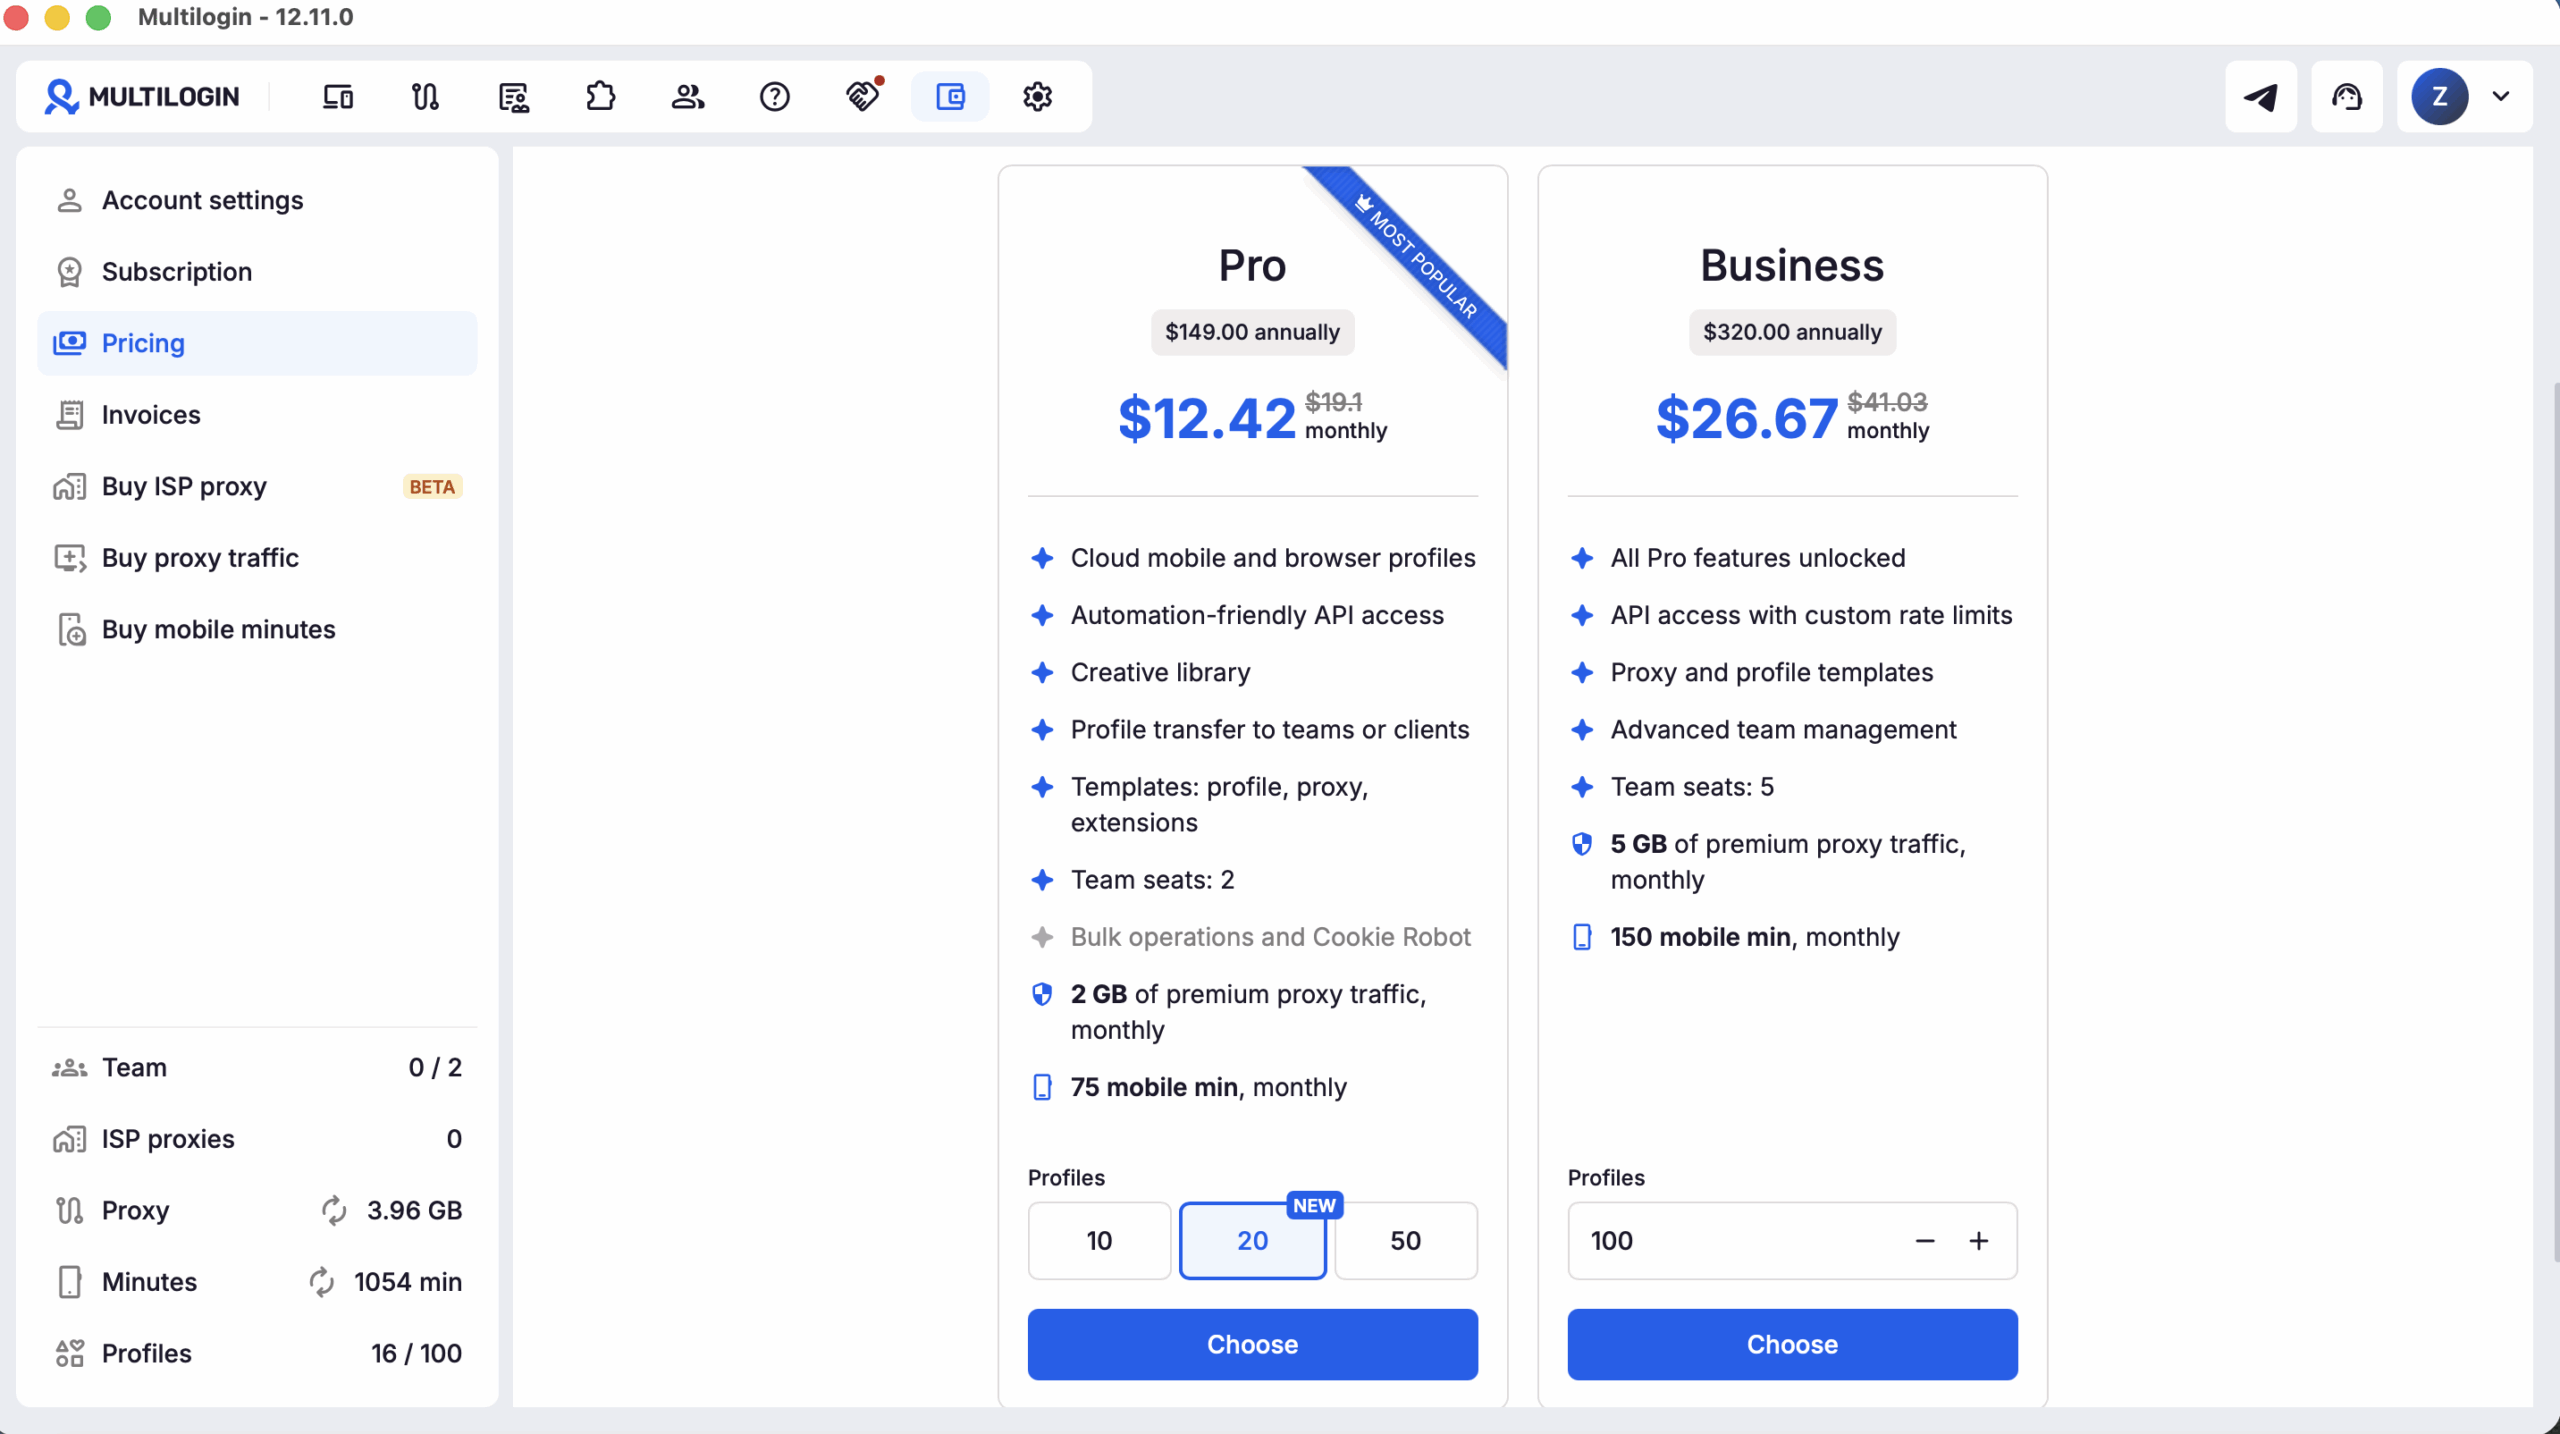Click the Profiles usage "16 / 100"
The height and width of the screenshot is (1434, 2560).
(417, 1354)
